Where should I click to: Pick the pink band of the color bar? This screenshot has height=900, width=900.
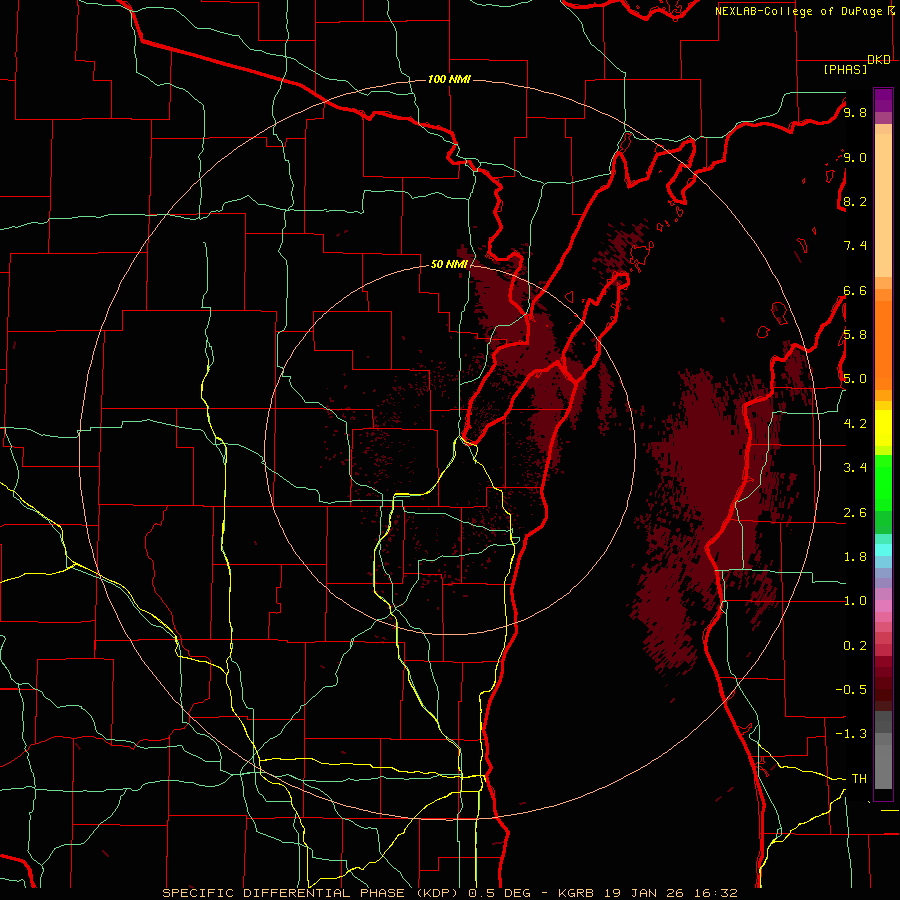click(x=883, y=606)
